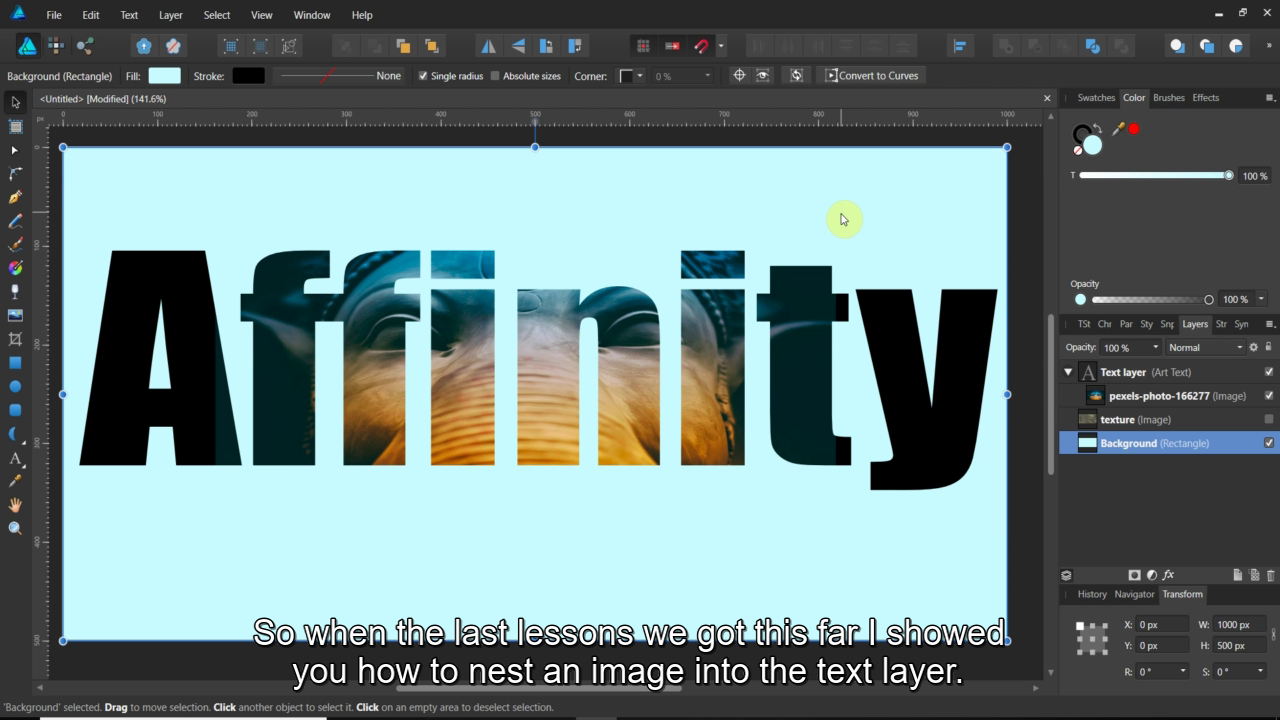Select the Fill (gradient) tool

click(15, 268)
